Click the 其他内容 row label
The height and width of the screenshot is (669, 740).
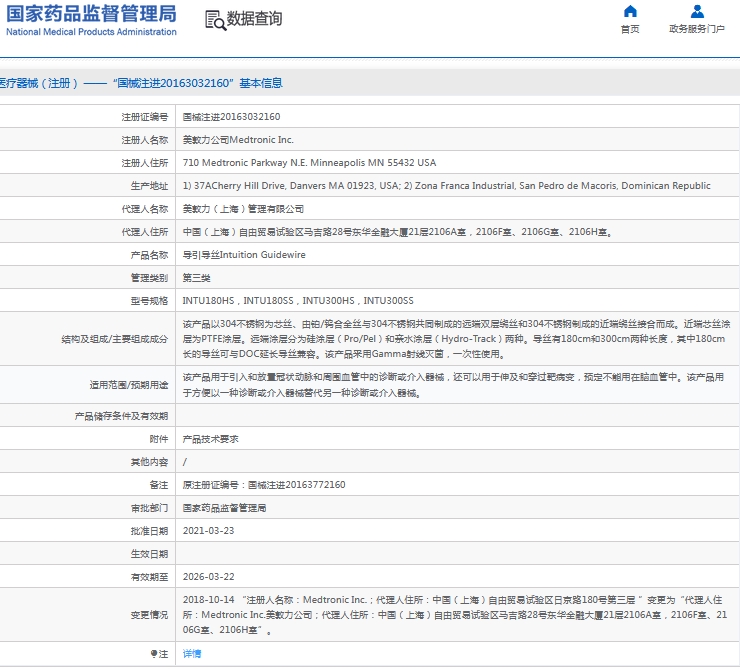[x=149, y=462]
